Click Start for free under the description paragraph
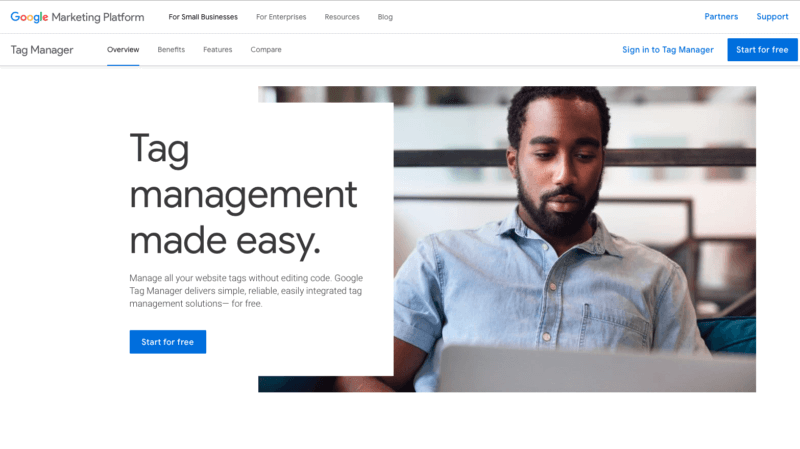Screen dimensions: 800x449 tap(168, 342)
